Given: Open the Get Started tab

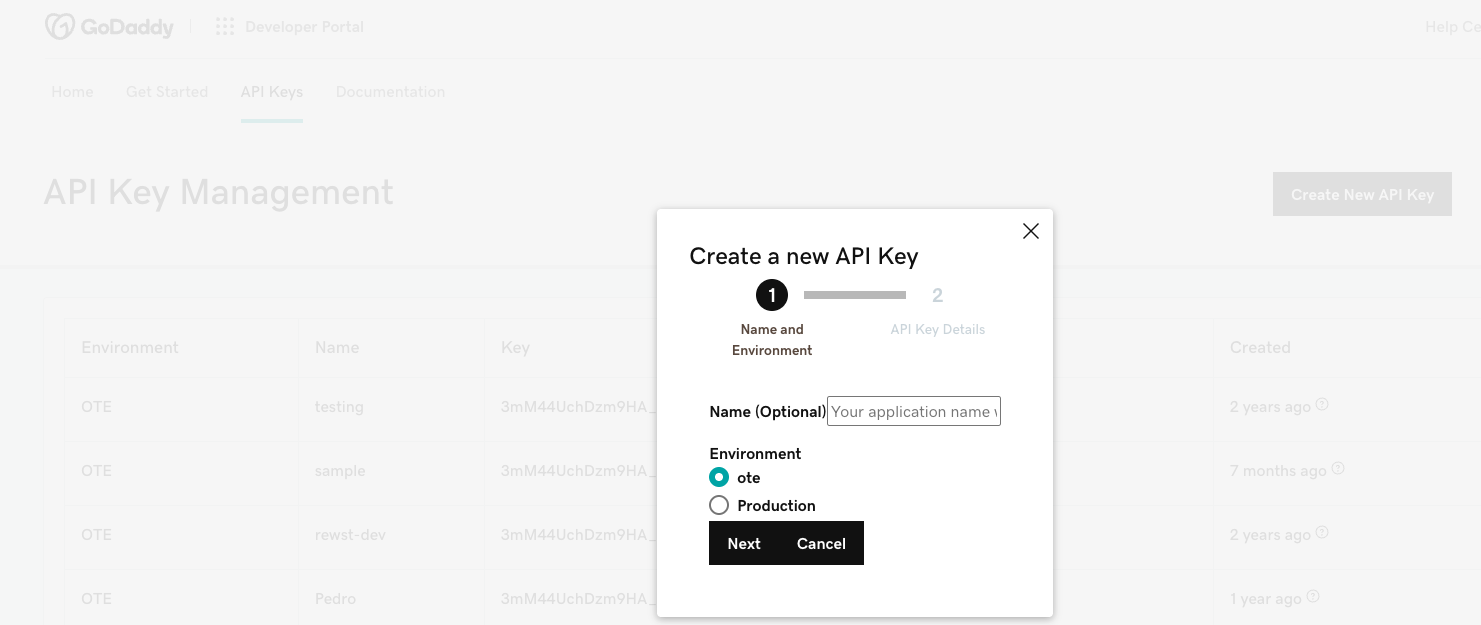Looking at the screenshot, I should coord(167,92).
